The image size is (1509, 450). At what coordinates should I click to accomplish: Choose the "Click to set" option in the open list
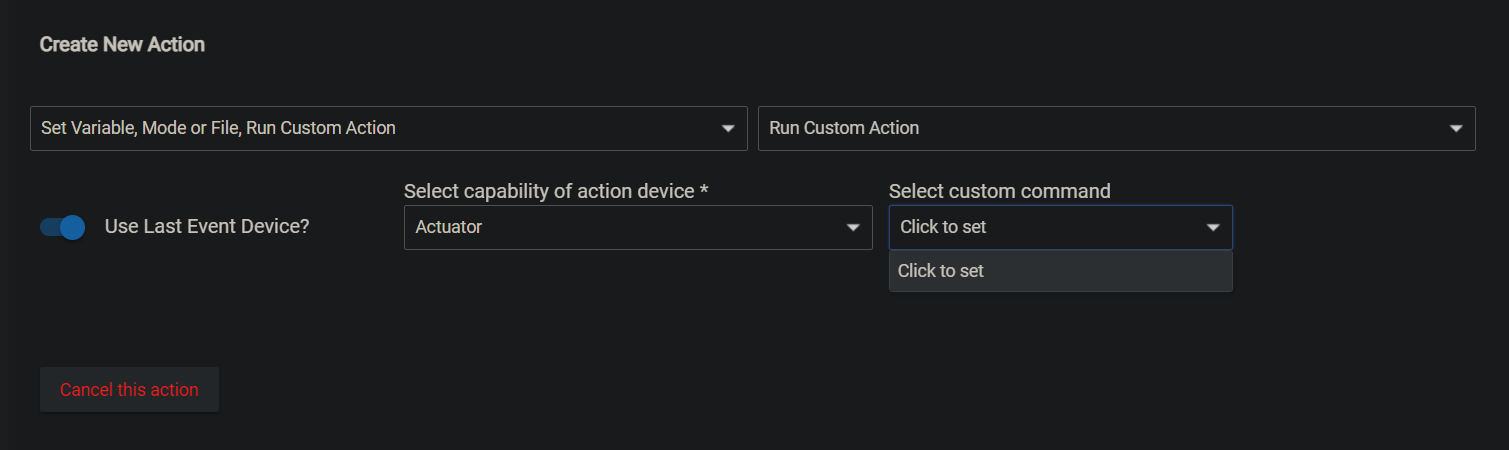pos(1061,271)
